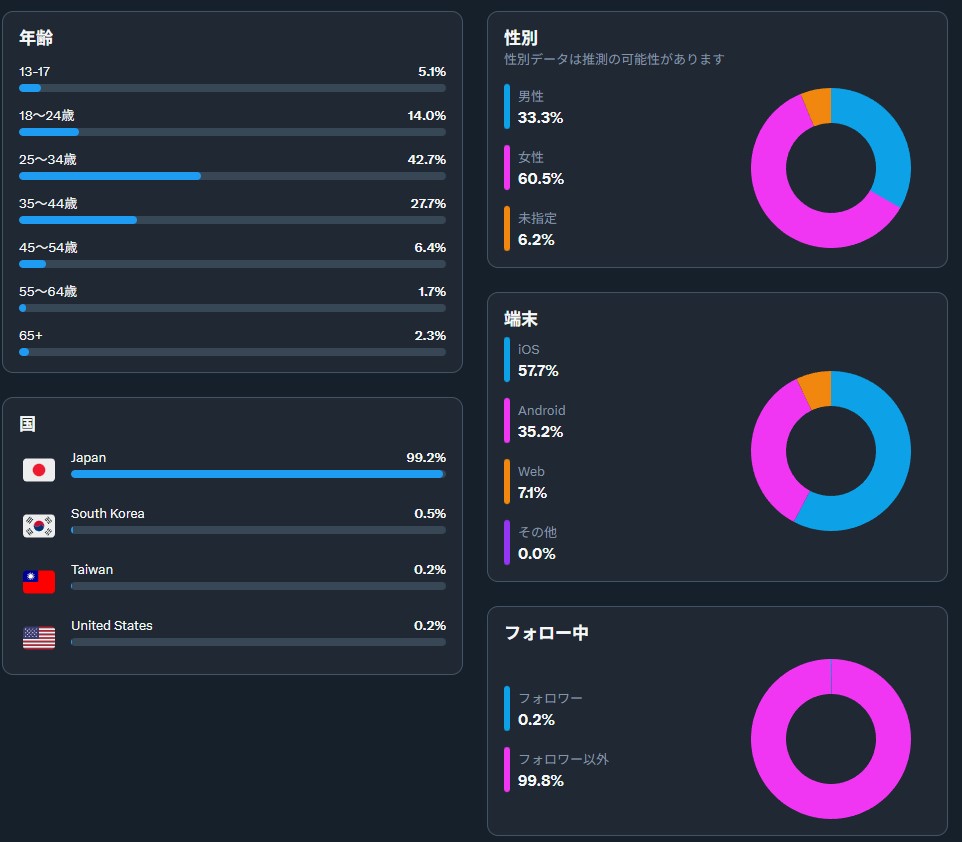Click the United States flag icon

point(39,637)
